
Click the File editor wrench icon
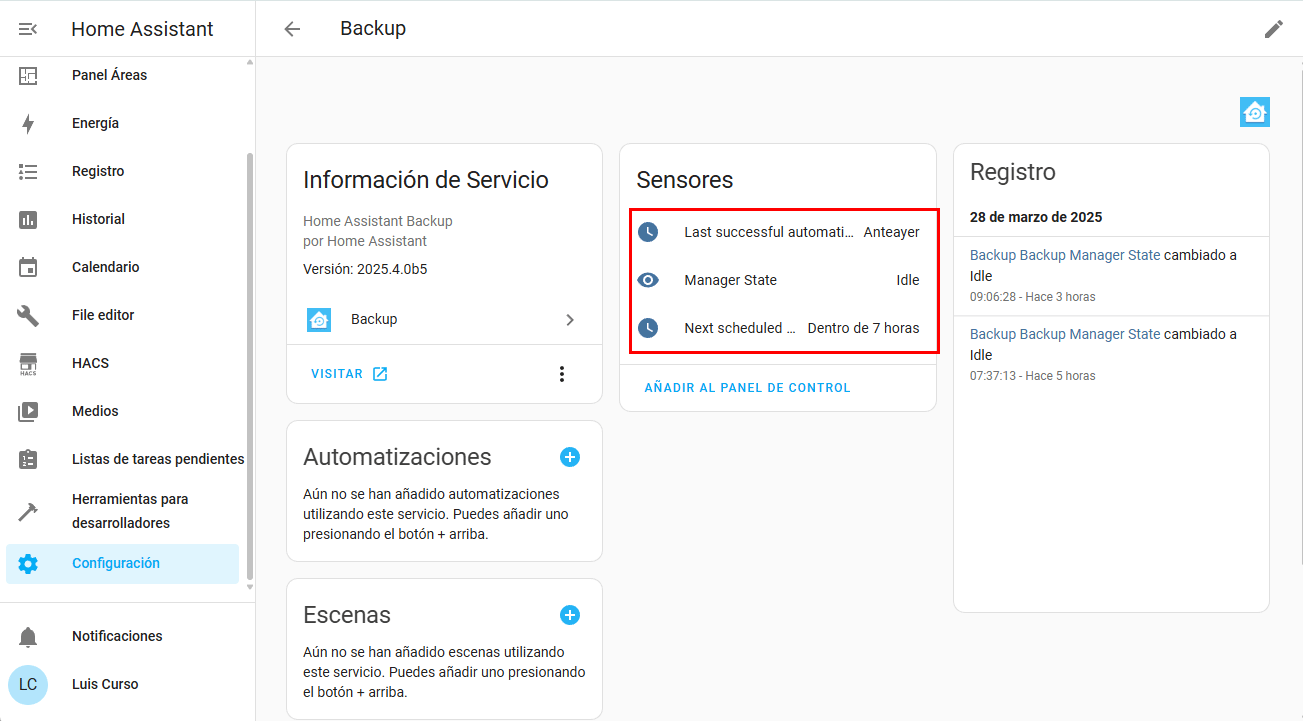[28, 315]
